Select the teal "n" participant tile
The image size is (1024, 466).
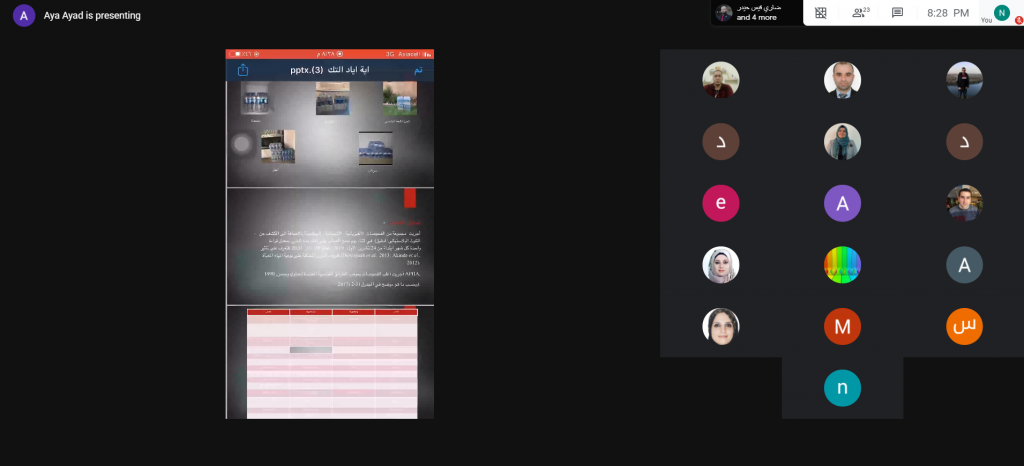[x=842, y=387]
